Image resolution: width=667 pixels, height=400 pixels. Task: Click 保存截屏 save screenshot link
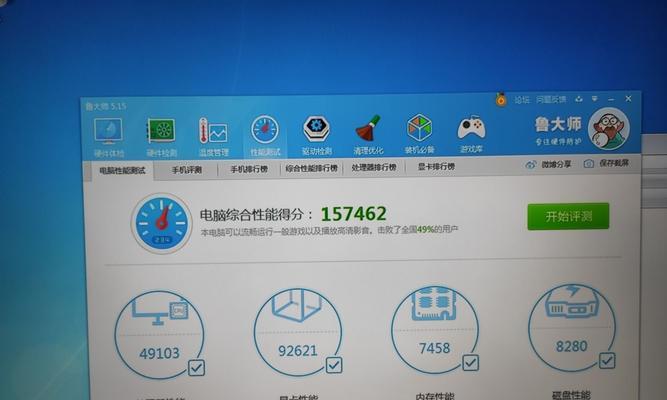[x=607, y=163]
